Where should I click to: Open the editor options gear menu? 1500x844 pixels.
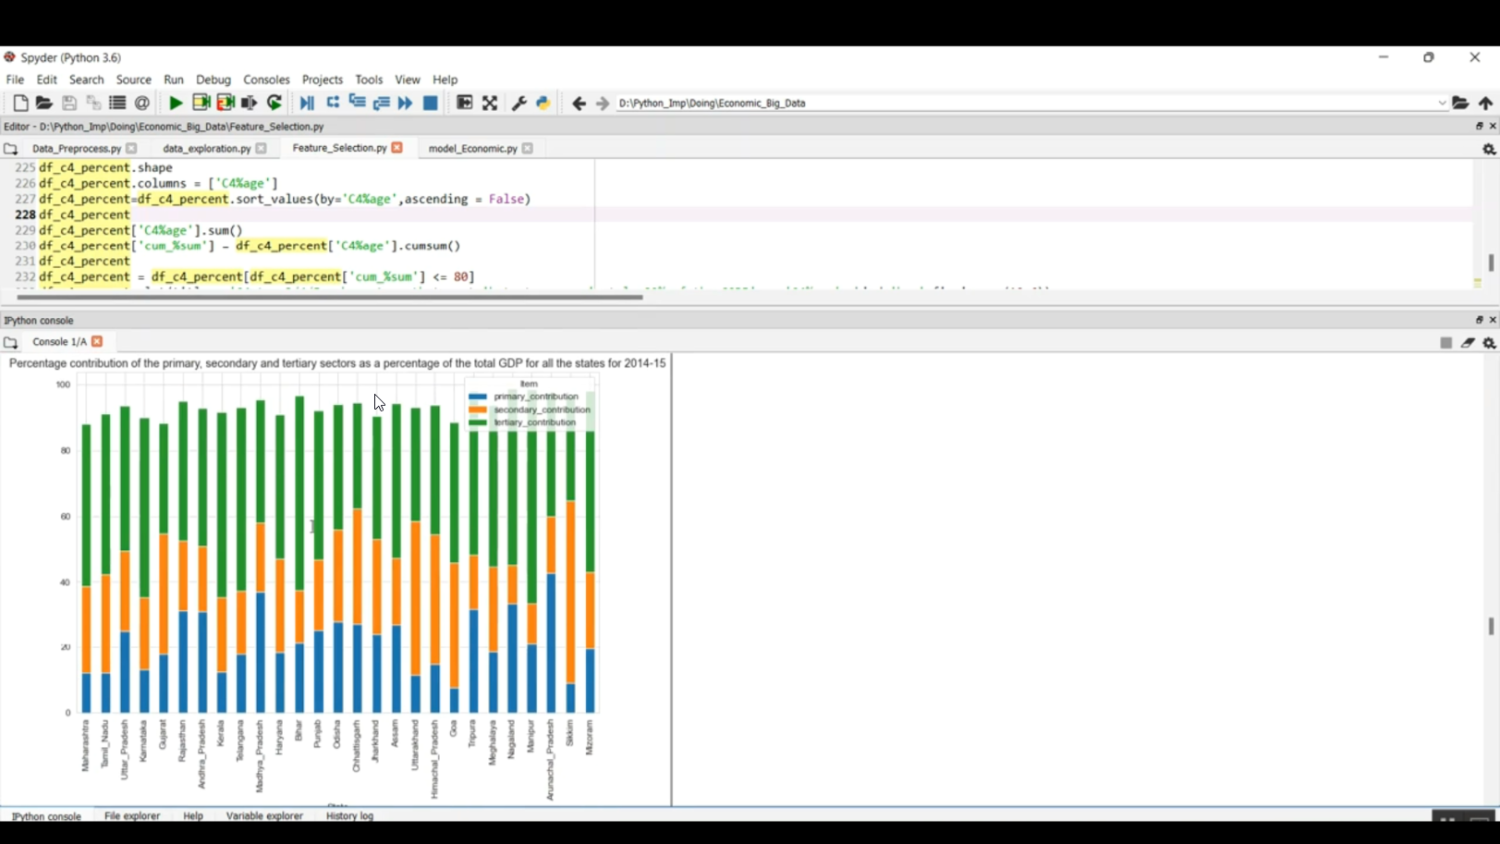pos(1489,149)
